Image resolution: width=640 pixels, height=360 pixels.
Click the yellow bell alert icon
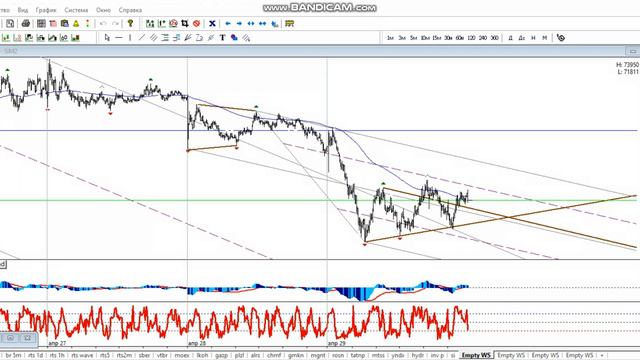pyautogui.click(x=76, y=24)
